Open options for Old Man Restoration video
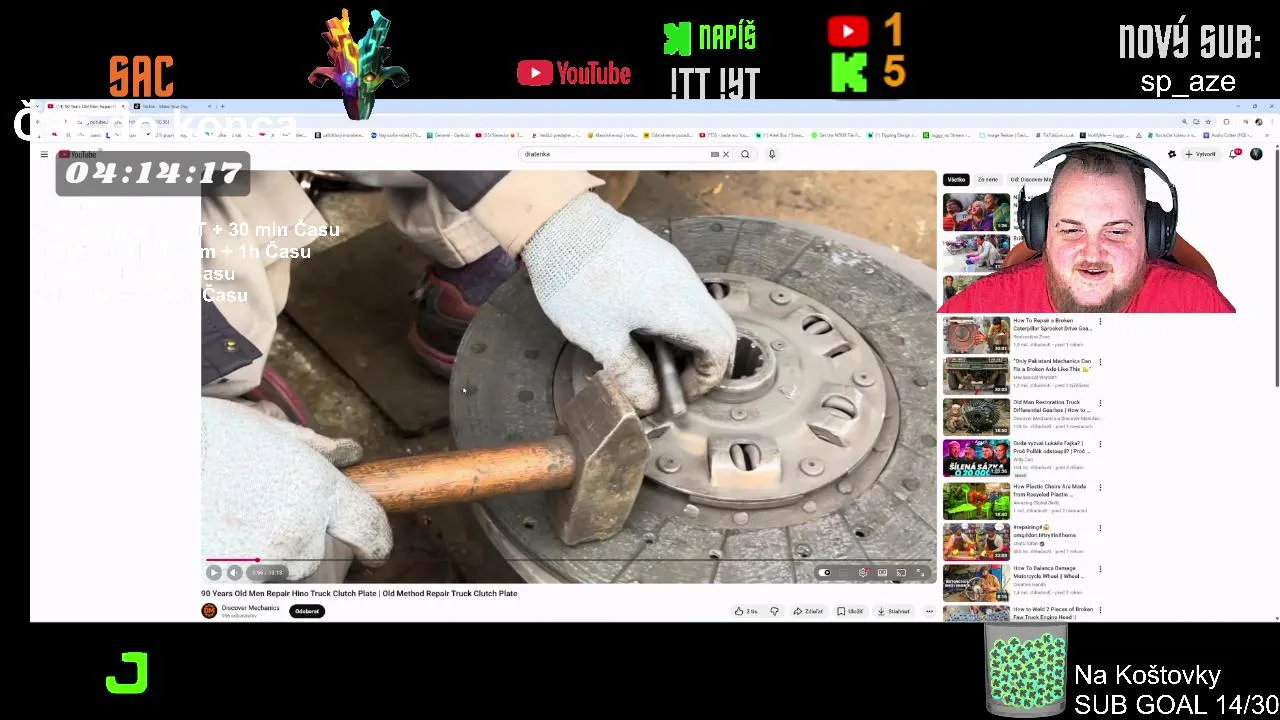This screenshot has height=720, width=1280. point(1100,403)
